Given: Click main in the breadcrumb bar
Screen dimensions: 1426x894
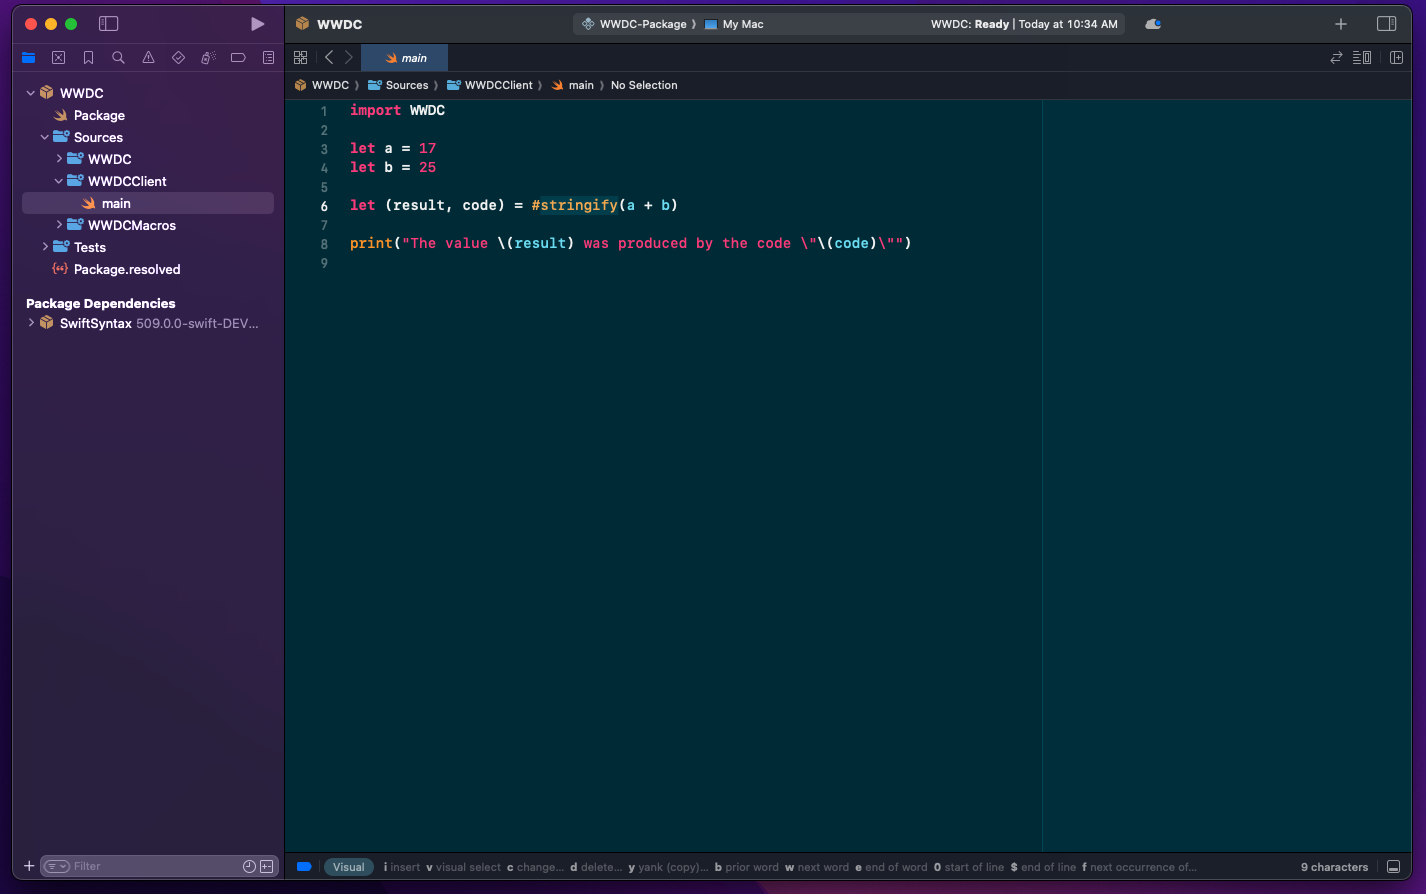Looking at the screenshot, I should (573, 85).
